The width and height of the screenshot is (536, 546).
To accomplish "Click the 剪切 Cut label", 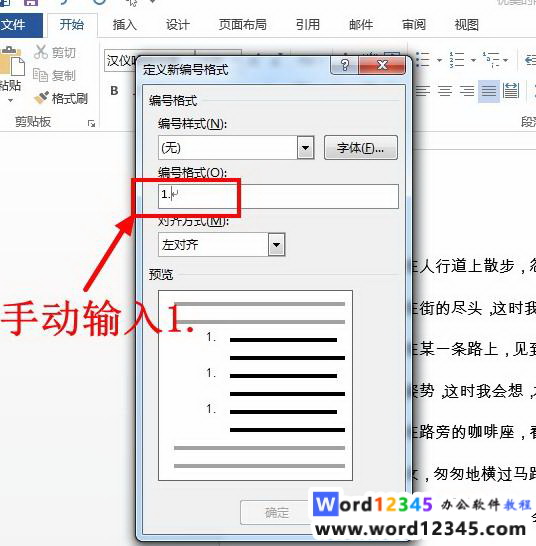I will pyautogui.click(x=64, y=53).
